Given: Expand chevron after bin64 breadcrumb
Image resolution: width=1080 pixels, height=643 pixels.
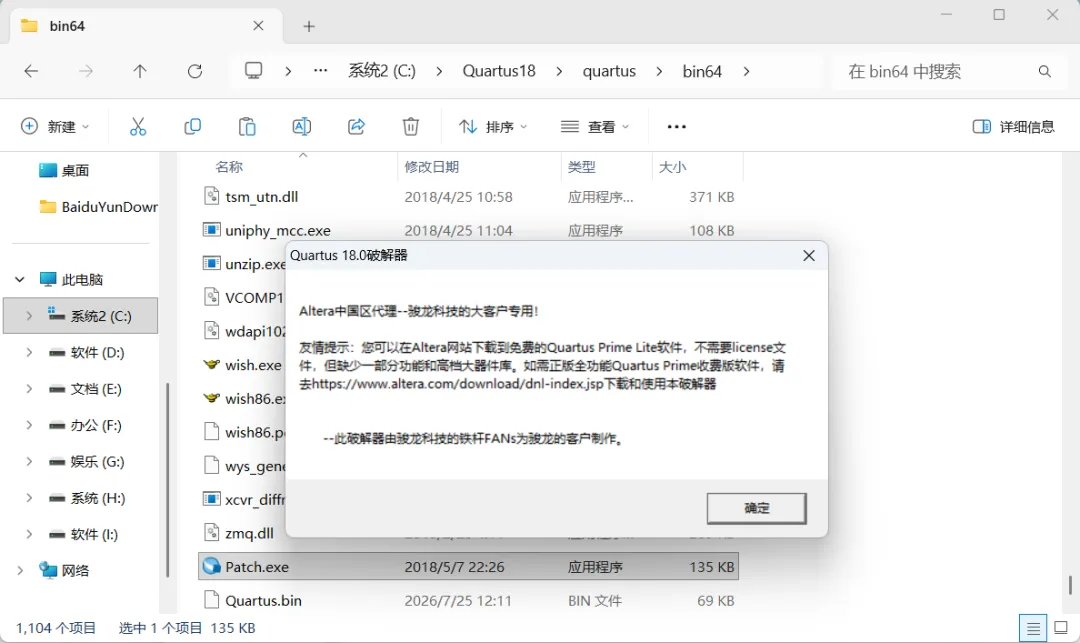Looking at the screenshot, I should point(746,71).
